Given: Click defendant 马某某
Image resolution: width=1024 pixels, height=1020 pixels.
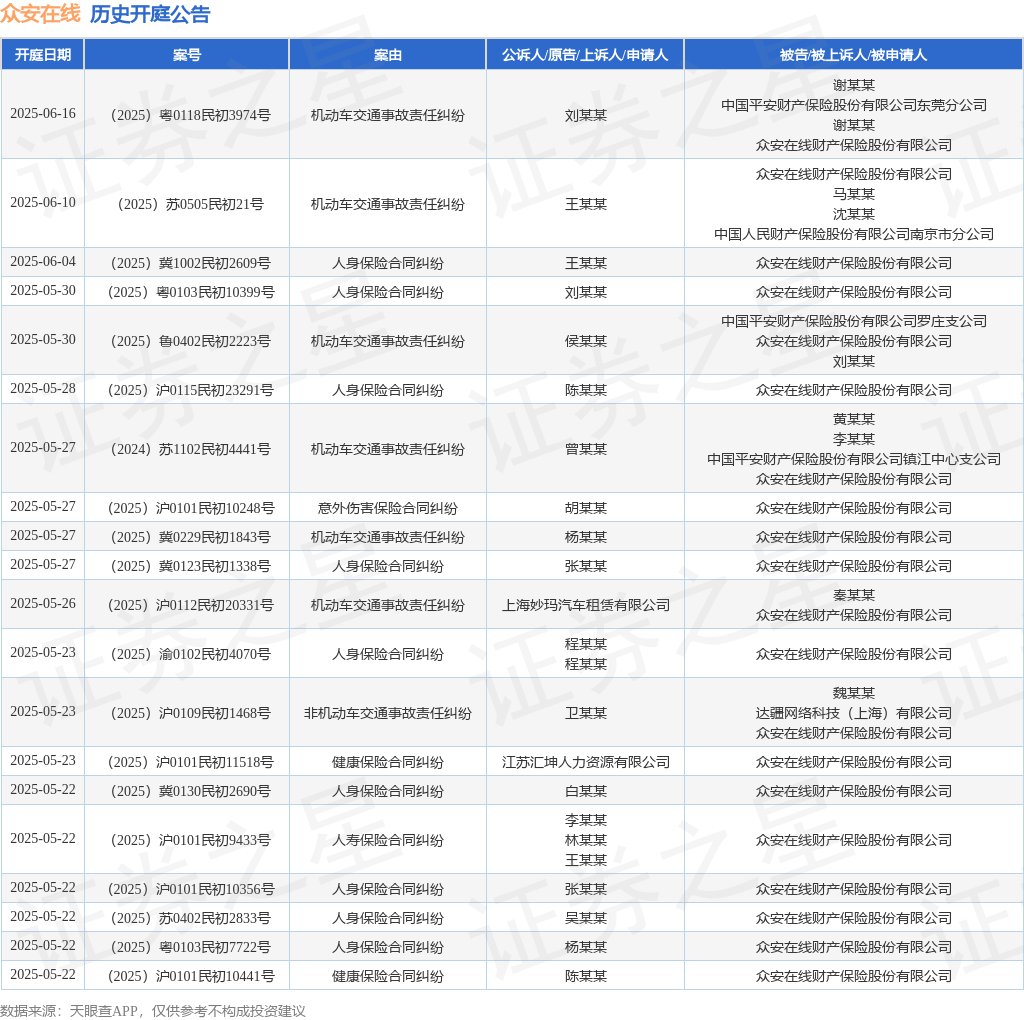Looking at the screenshot, I should [x=854, y=194].
